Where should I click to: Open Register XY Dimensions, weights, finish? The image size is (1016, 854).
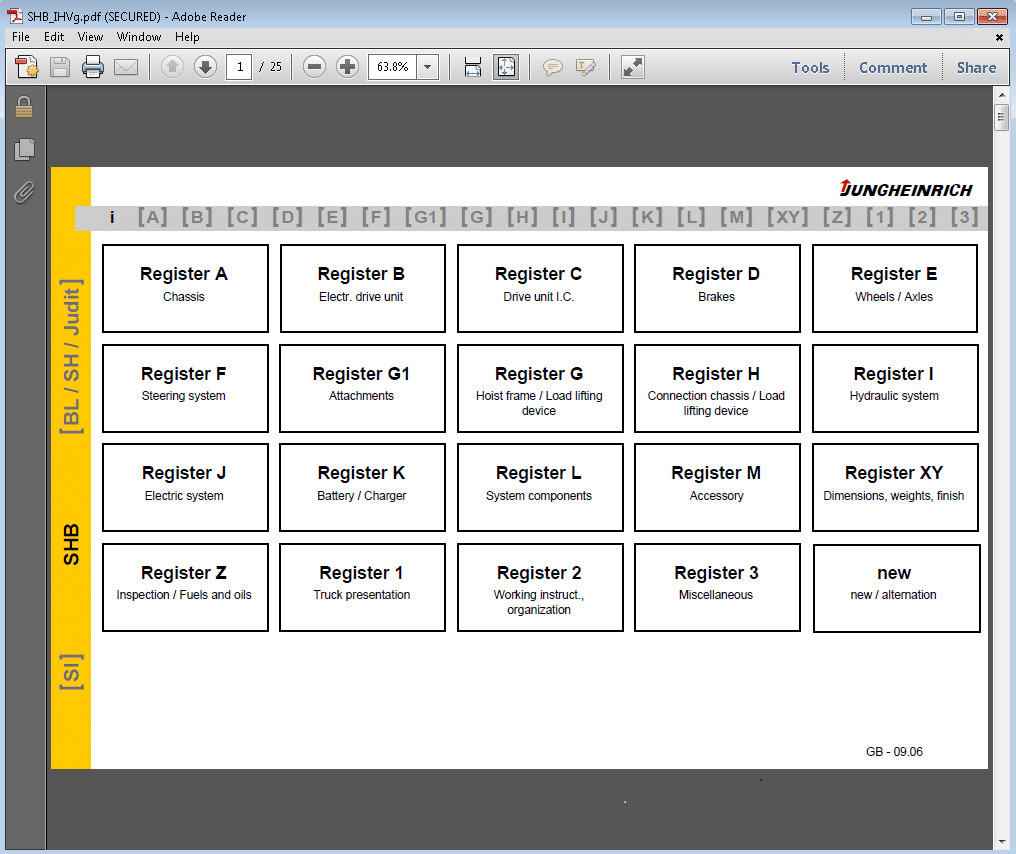click(x=895, y=487)
